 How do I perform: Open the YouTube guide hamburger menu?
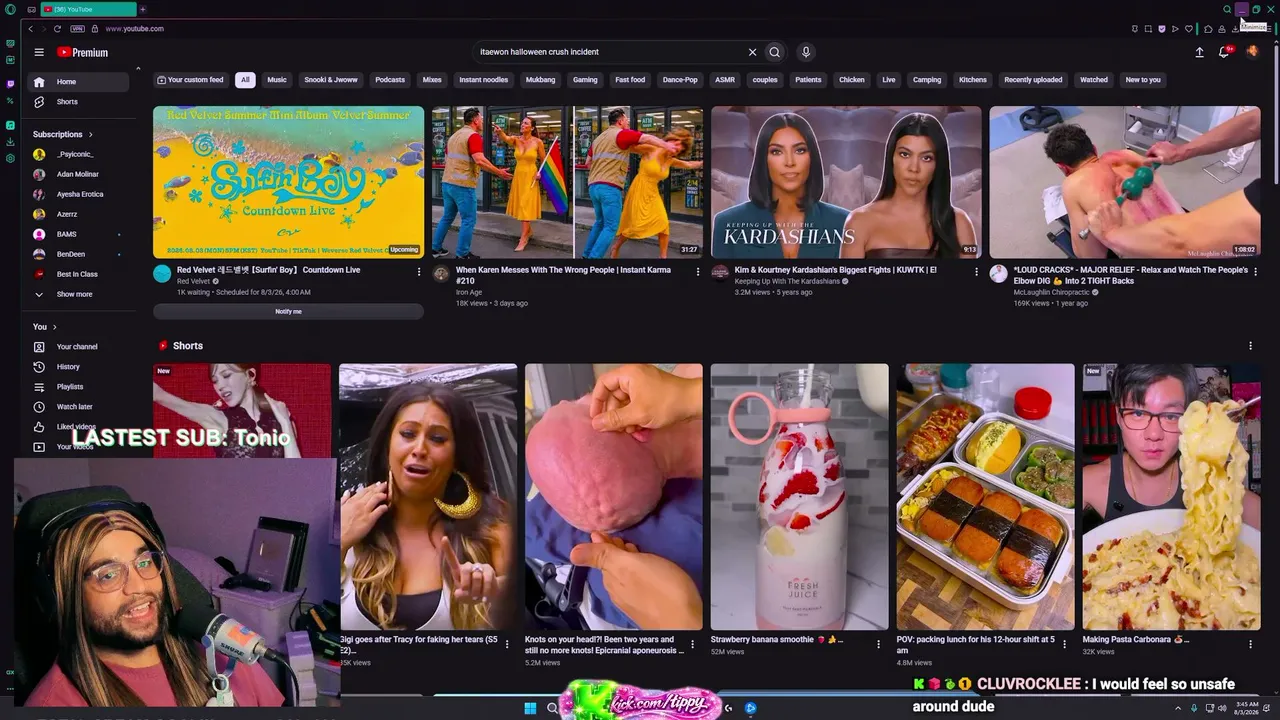pos(39,52)
